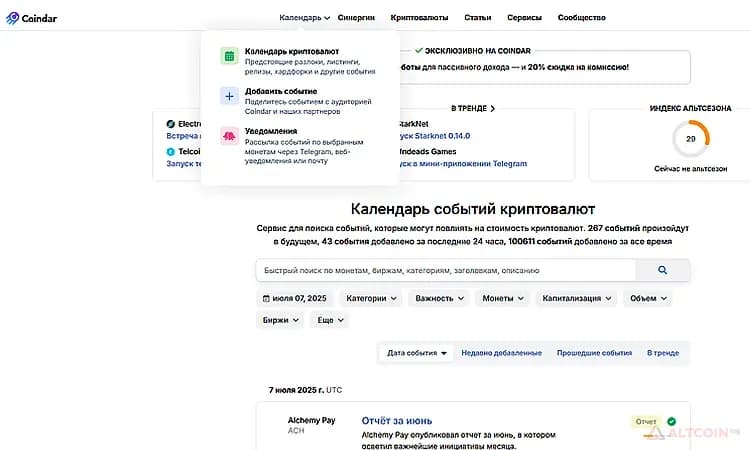
Task: Click the arrow next to В ТРЕНДЕ
Action: click(x=493, y=109)
